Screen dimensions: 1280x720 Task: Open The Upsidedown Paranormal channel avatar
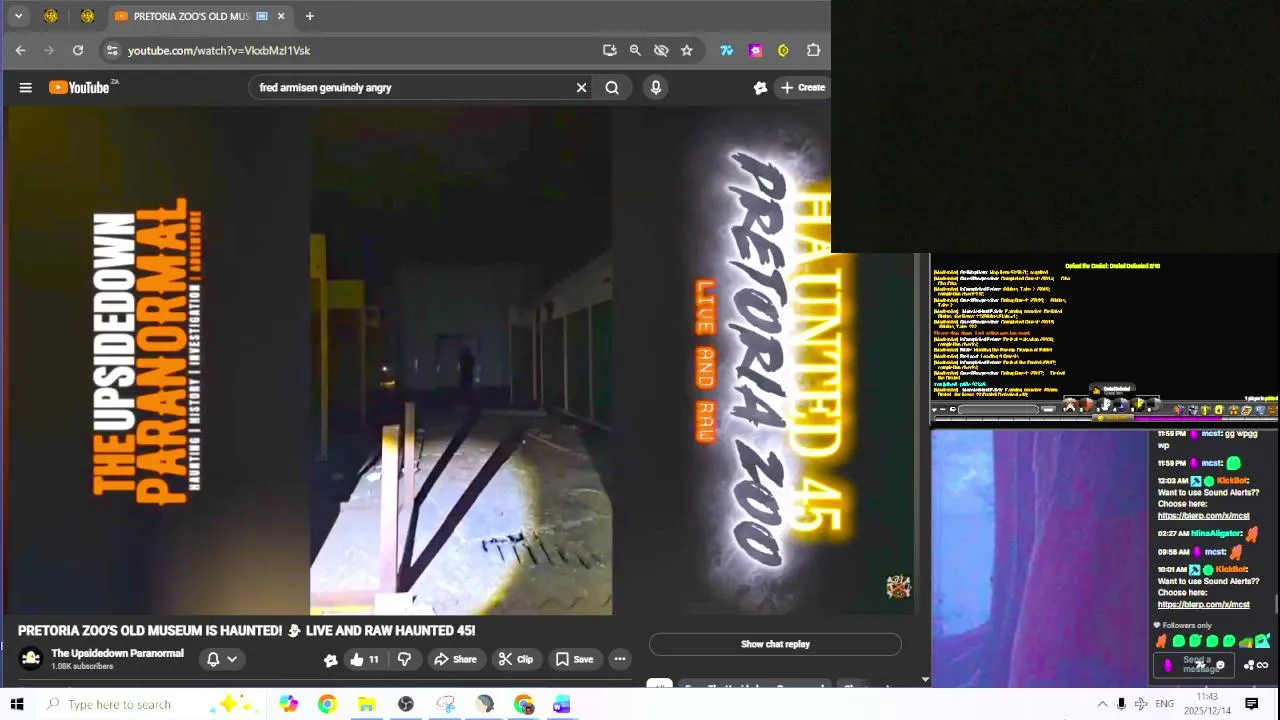click(x=31, y=659)
